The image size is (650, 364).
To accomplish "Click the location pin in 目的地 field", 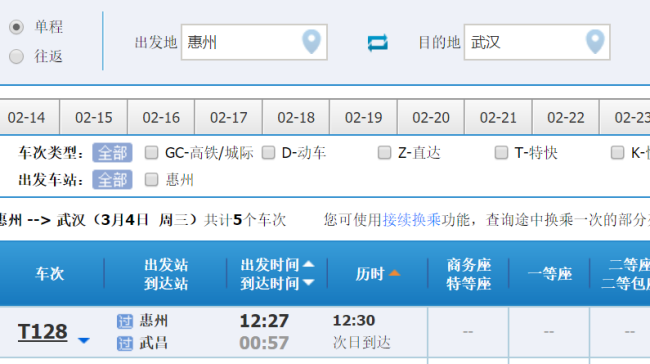I will click(x=595, y=42).
